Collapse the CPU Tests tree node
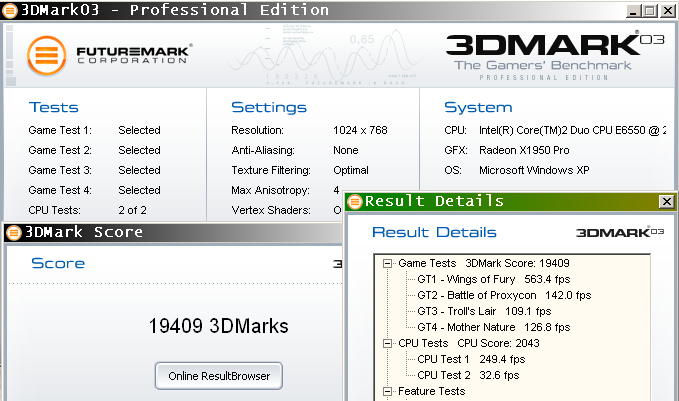 click(388, 343)
